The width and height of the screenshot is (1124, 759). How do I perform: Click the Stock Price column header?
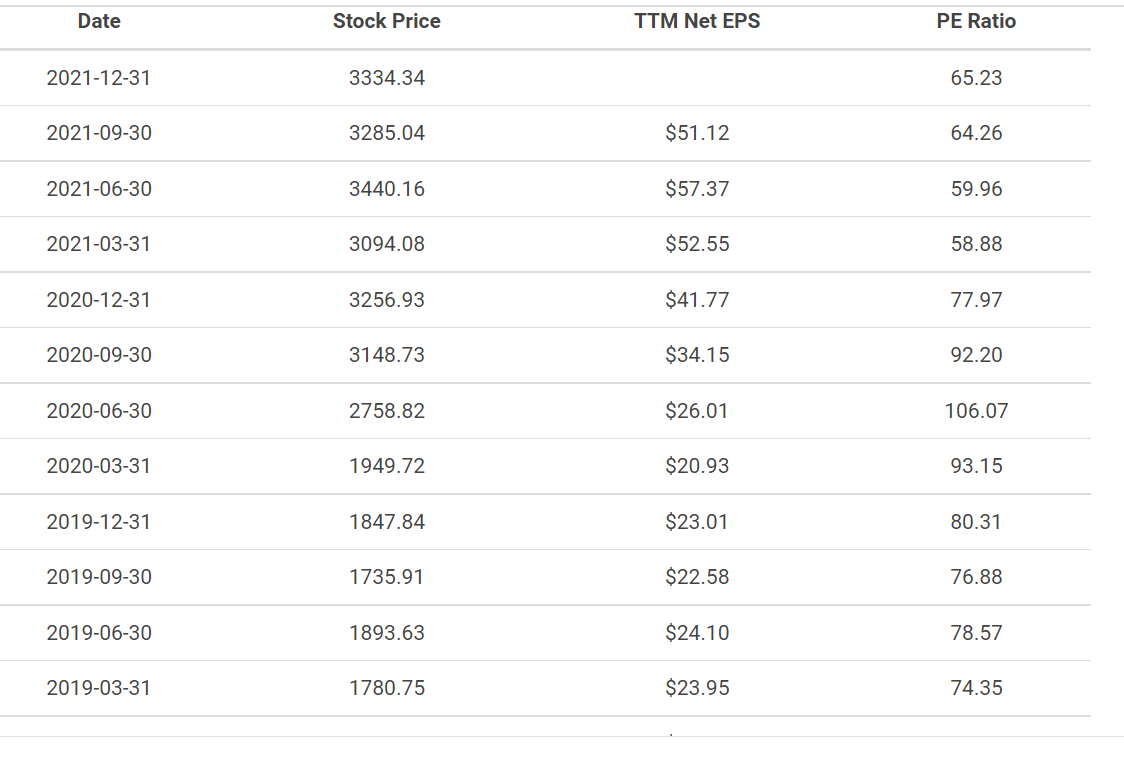386,22
